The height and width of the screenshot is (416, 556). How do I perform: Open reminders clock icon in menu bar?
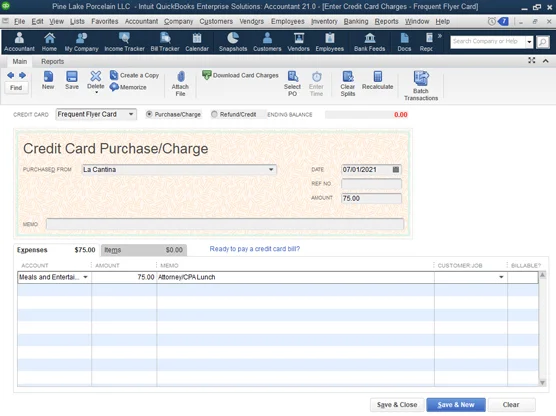click(x=491, y=21)
